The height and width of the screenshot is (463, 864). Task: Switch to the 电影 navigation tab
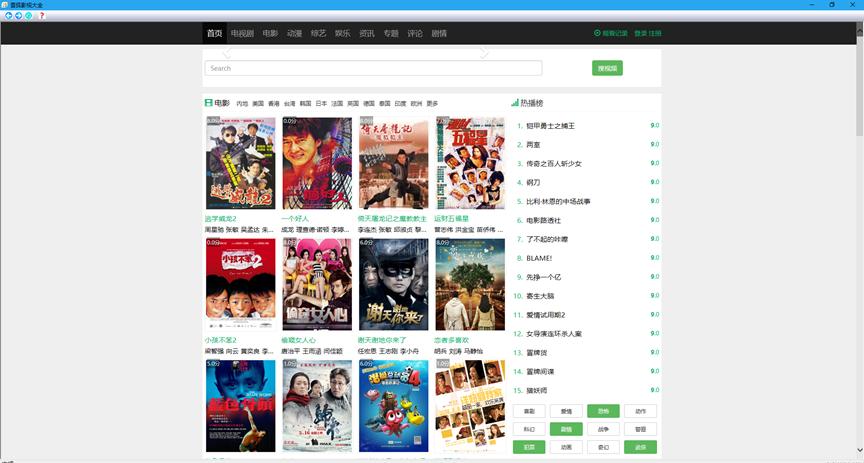click(270, 33)
